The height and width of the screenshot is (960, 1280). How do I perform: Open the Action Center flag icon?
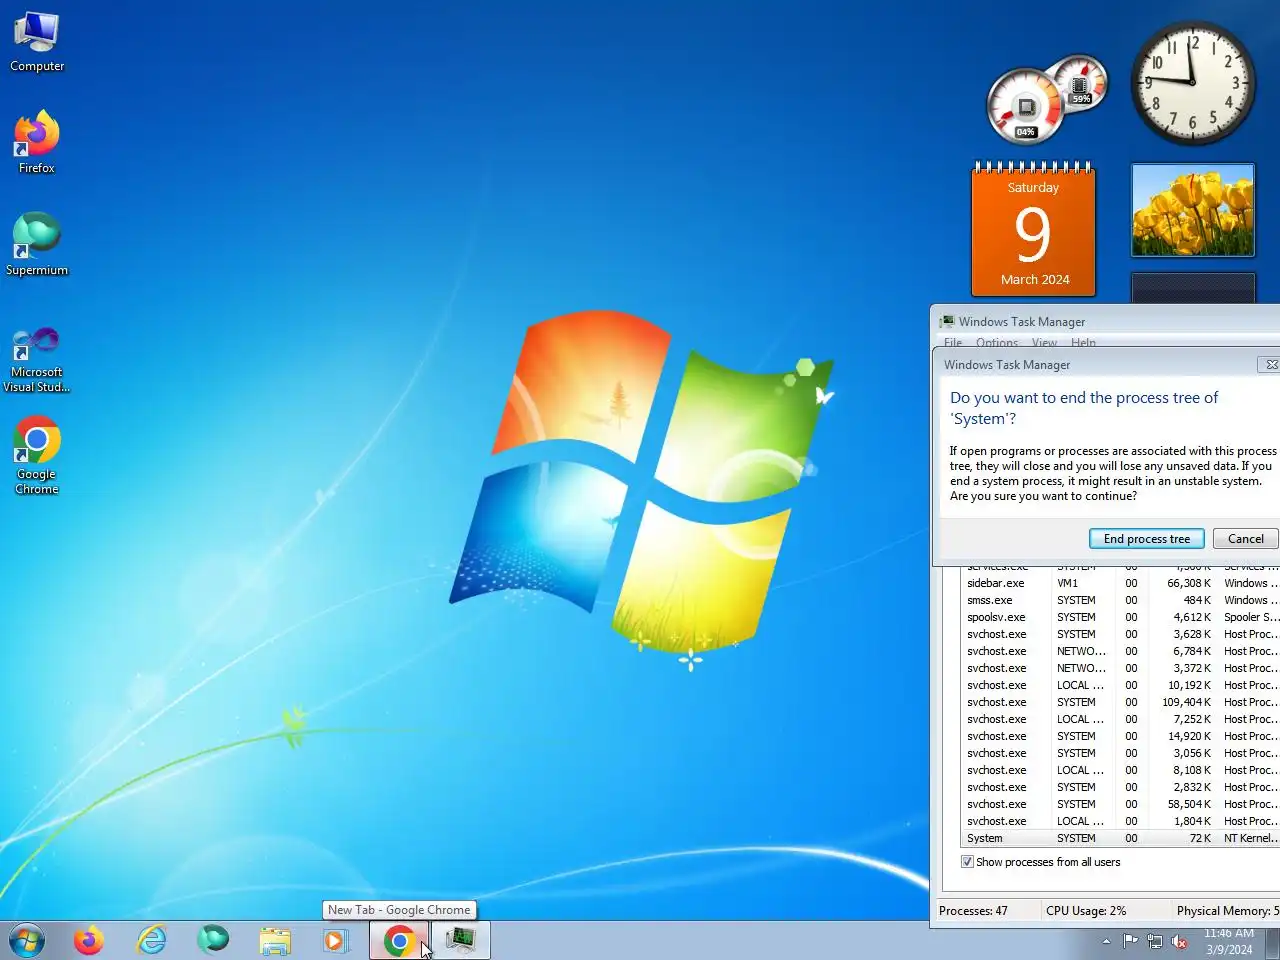(1130, 941)
